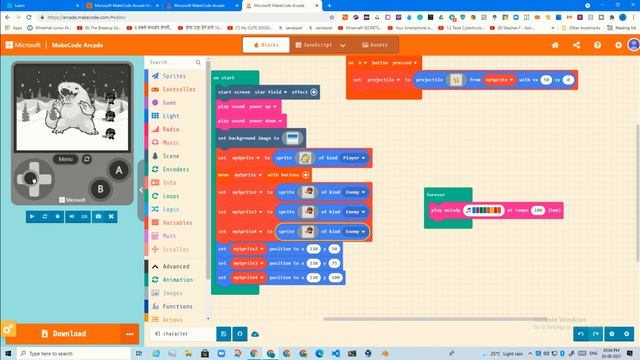Switch to the JavaScript editor tab
Viewport: 640px width, 360px height.
tap(314, 45)
